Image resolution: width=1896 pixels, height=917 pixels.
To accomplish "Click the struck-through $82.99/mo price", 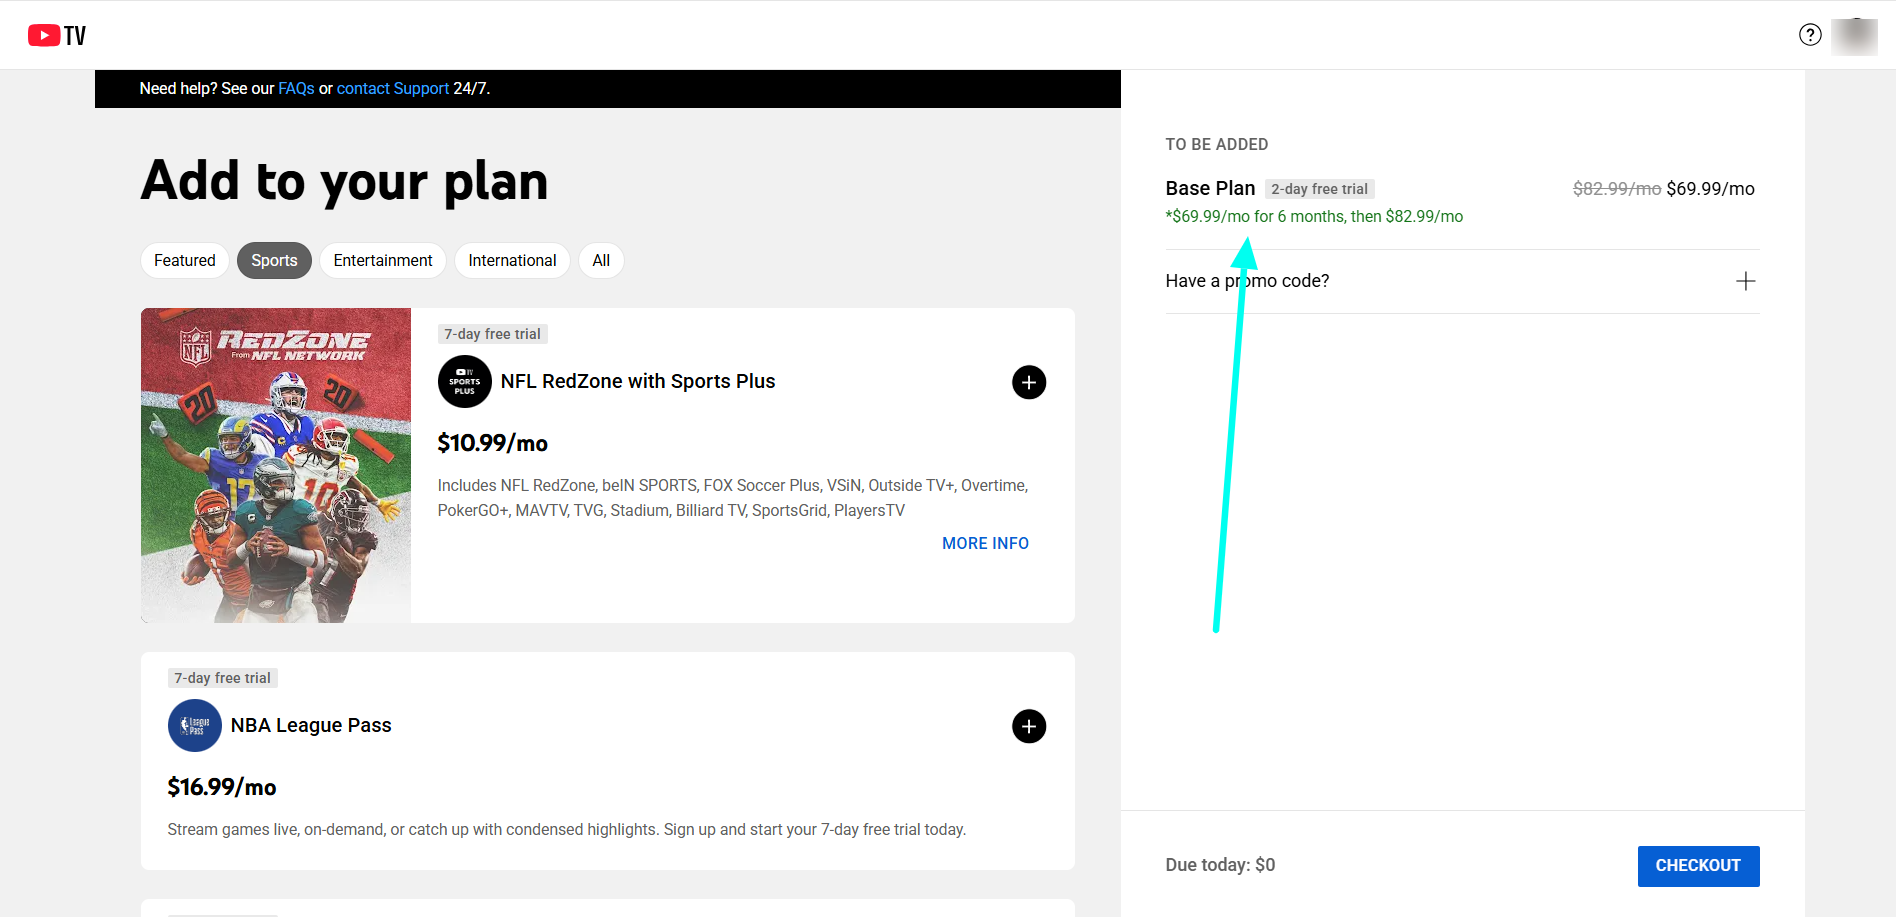I will (x=1616, y=189).
